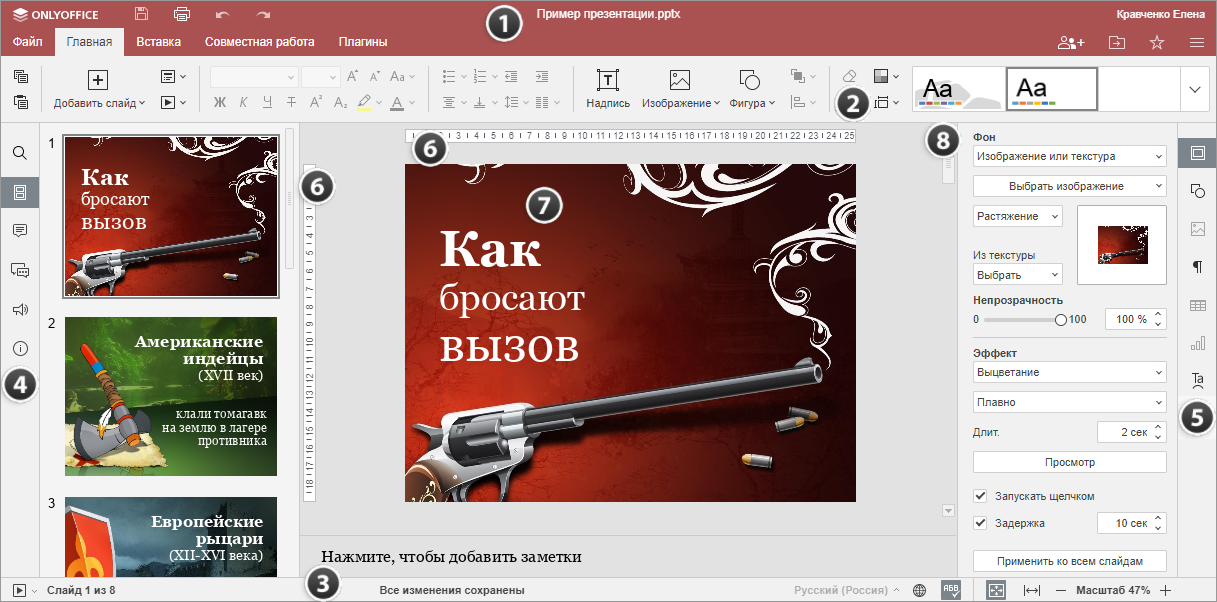This screenshot has width=1217, height=602.
Task: Open the Фон fill type dropdown
Action: [1069, 156]
